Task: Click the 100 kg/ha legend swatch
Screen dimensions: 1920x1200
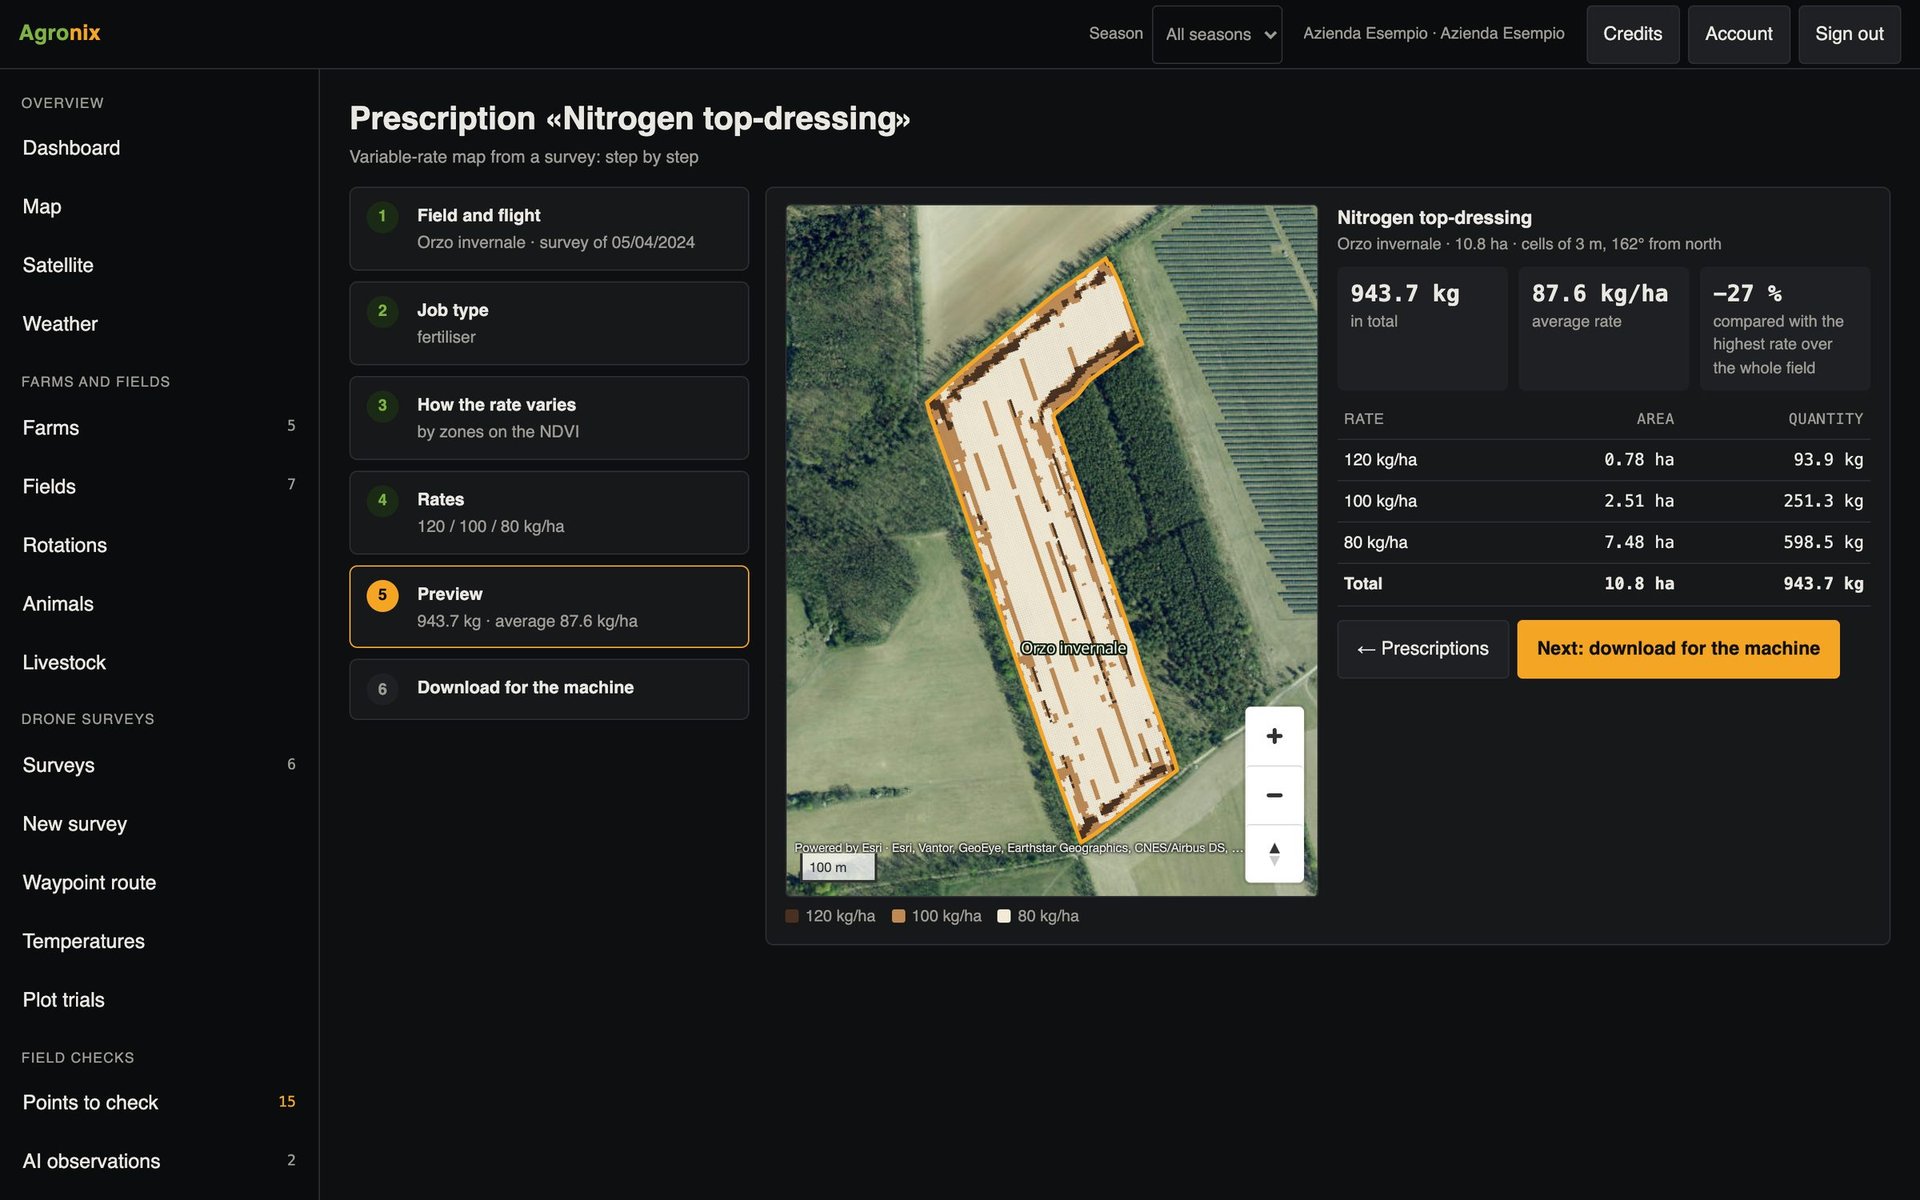Action: coord(898,916)
